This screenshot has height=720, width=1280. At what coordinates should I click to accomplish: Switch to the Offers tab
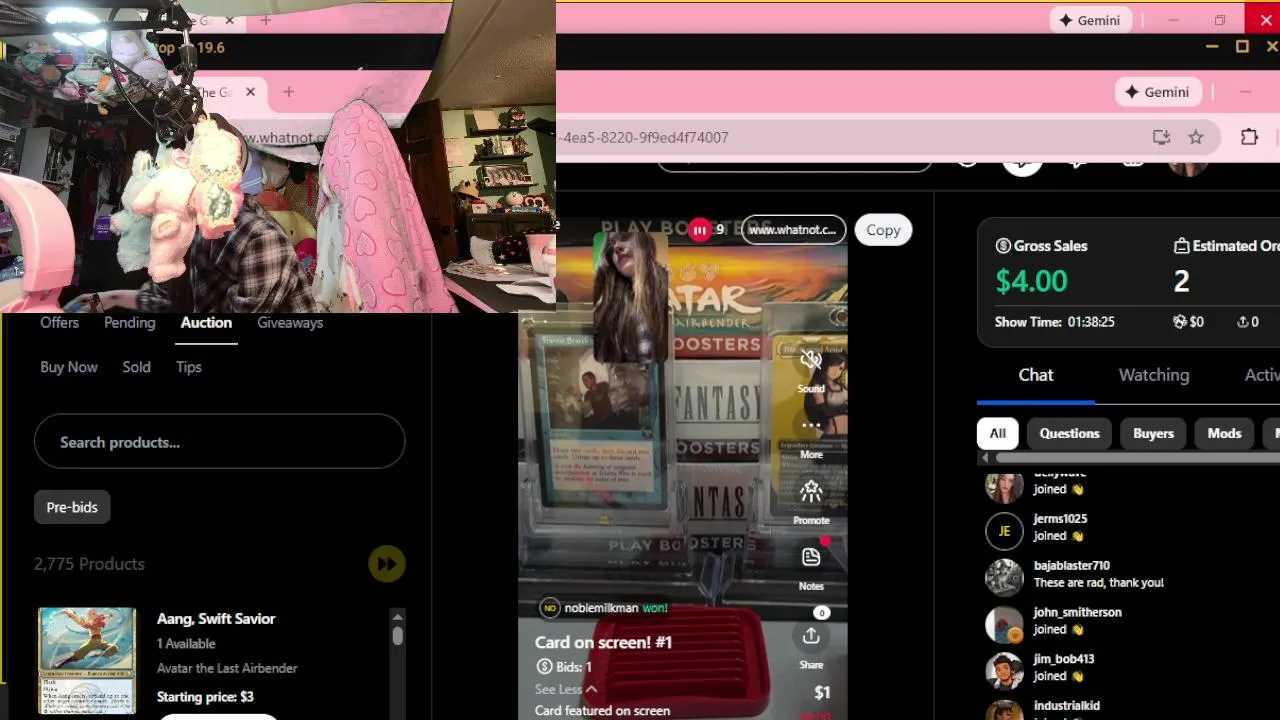(59, 322)
